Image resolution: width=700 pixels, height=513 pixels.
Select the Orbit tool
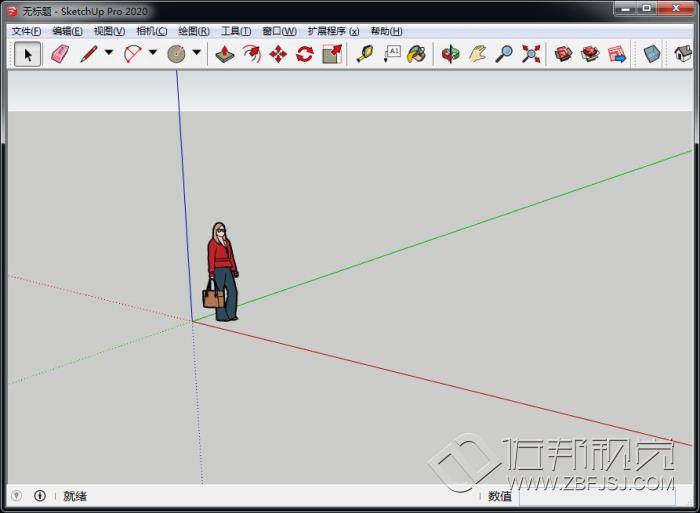point(451,54)
